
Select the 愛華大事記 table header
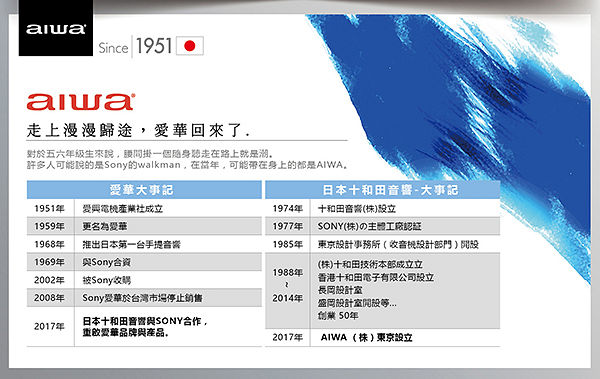144,190
